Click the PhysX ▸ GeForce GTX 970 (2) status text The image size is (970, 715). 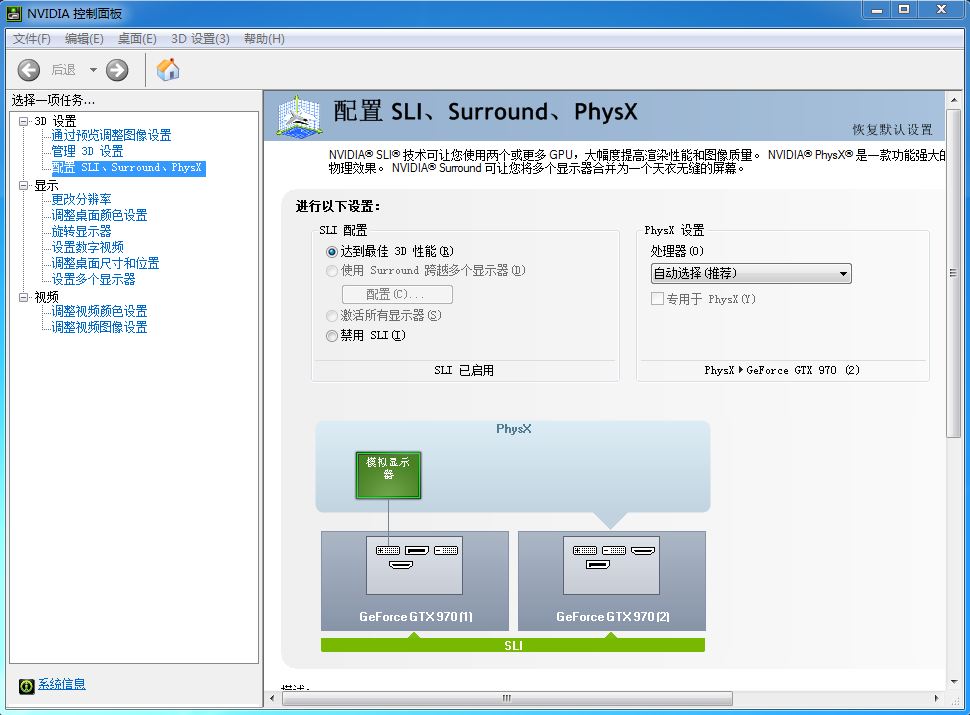coord(782,370)
